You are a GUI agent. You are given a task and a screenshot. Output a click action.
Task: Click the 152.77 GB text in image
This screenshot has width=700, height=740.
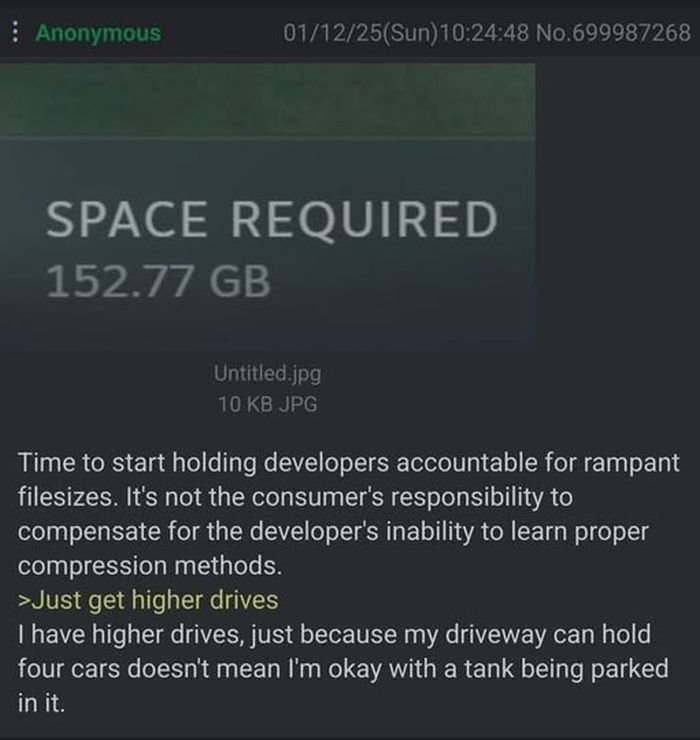(158, 281)
